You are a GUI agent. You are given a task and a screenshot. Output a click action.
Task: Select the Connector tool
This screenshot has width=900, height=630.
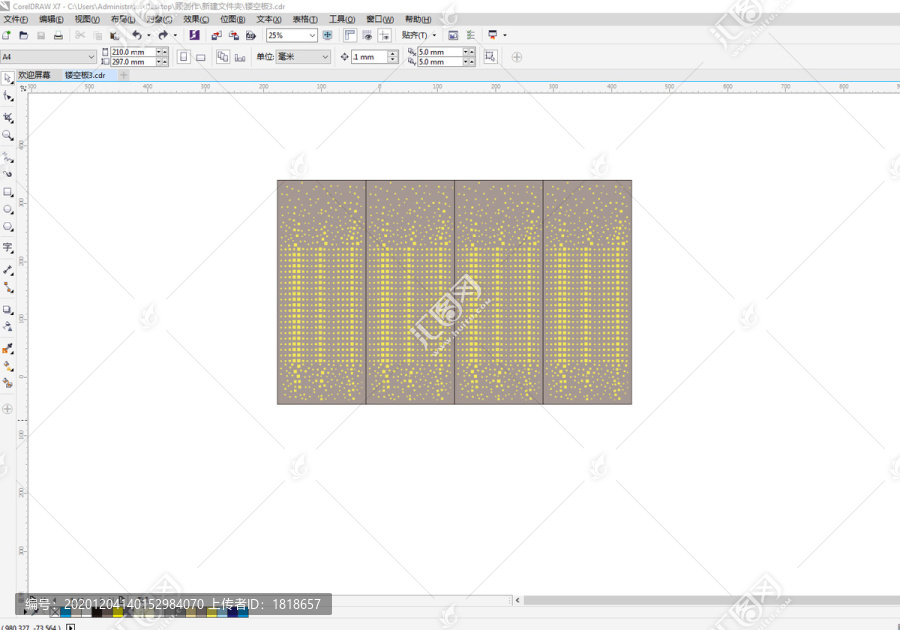tap(7, 287)
